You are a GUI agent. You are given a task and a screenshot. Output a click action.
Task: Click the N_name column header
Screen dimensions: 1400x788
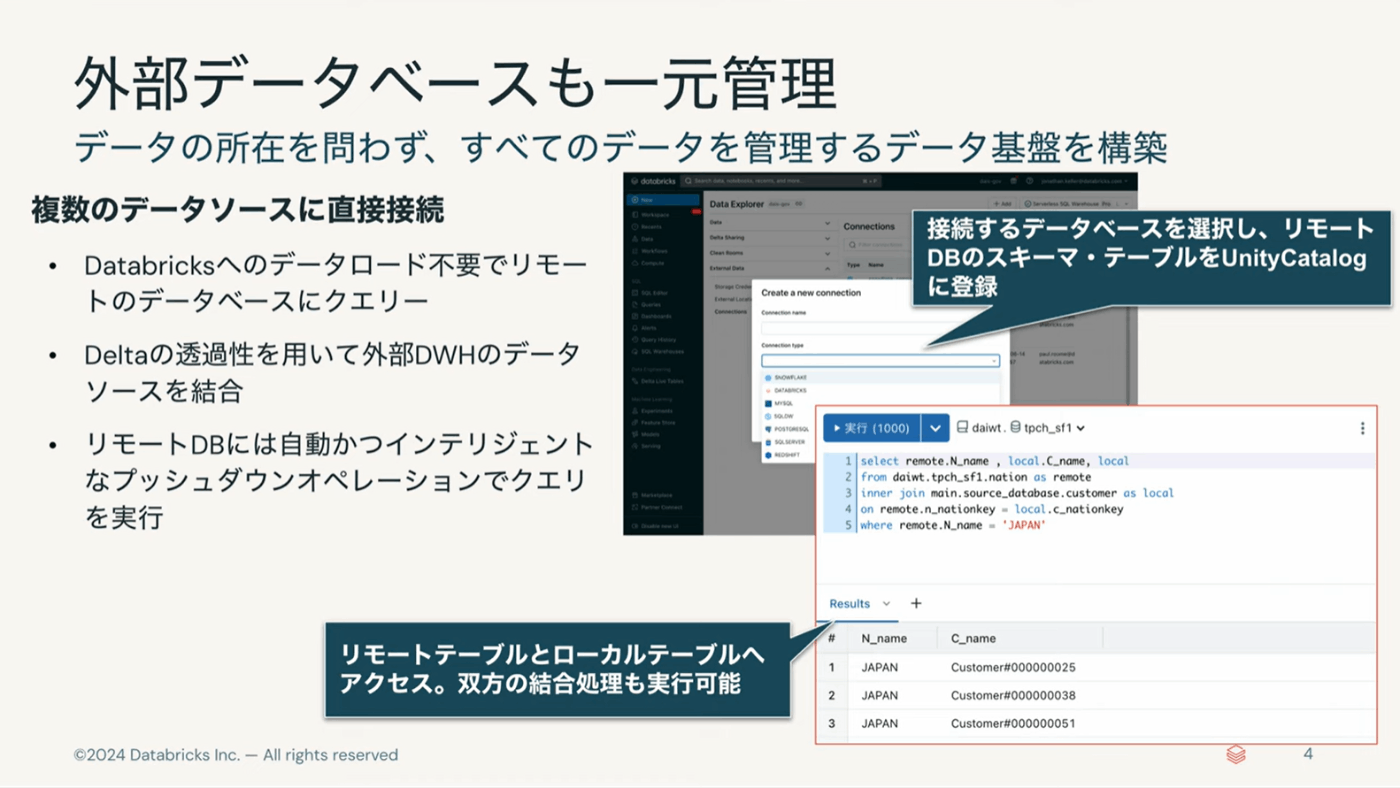pos(884,638)
